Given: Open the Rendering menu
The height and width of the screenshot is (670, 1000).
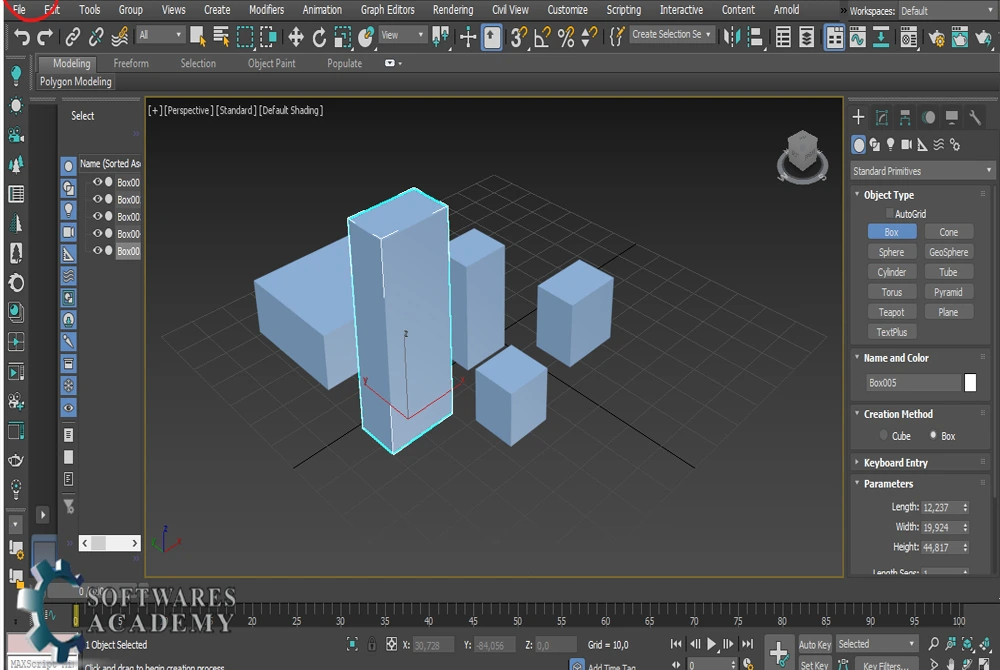Looking at the screenshot, I should (x=453, y=10).
